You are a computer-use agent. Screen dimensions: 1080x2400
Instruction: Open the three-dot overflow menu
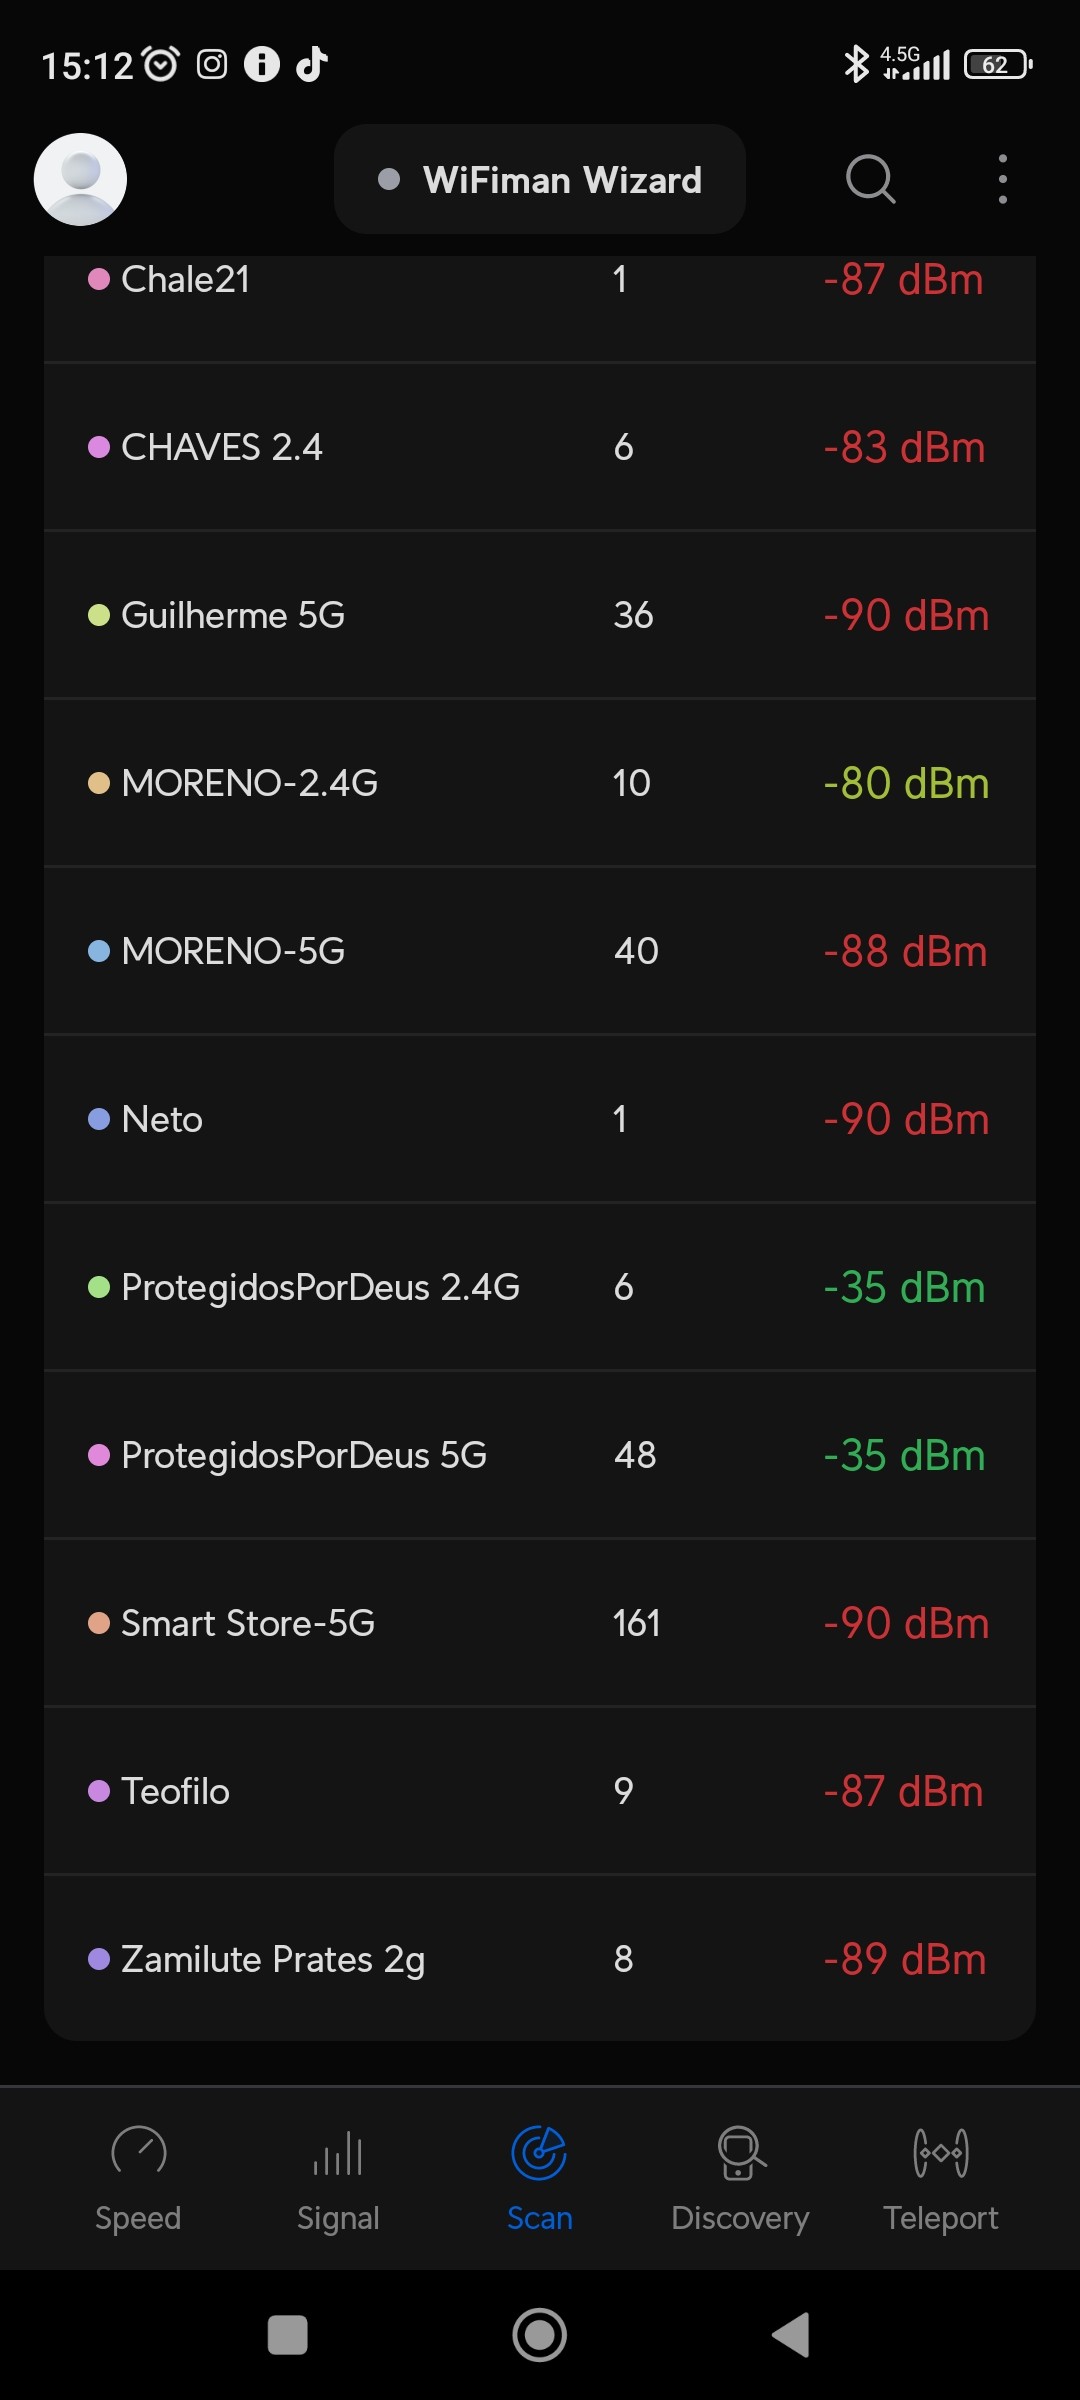[1002, 180]
